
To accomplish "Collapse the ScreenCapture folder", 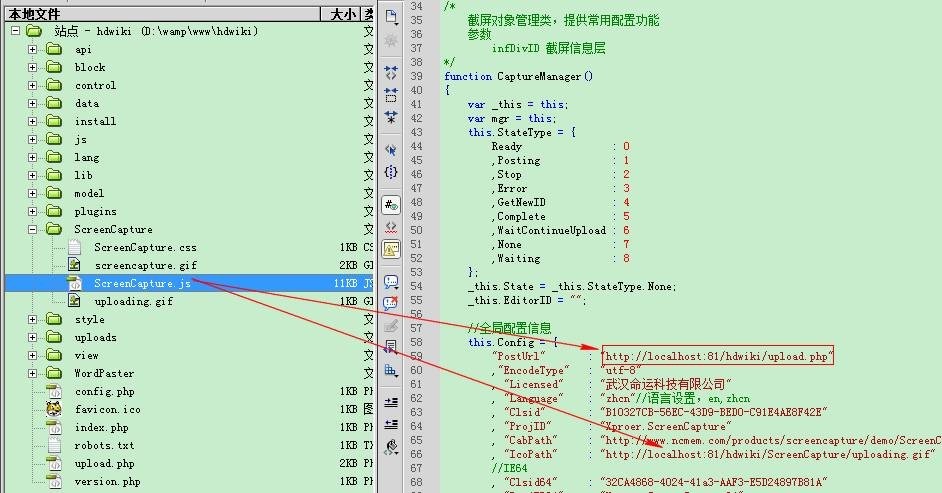I will (x=32, y=229).
